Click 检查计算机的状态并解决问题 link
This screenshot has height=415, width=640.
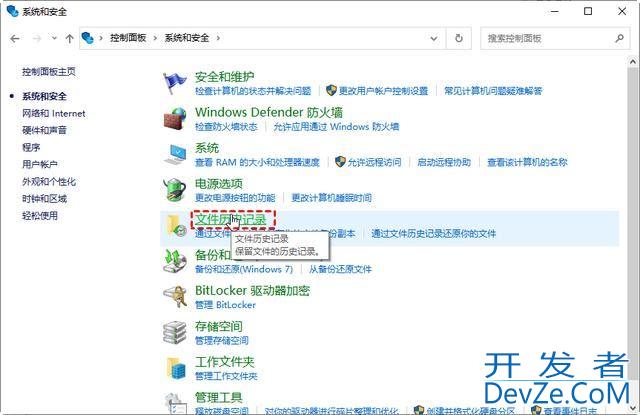coord(253,91)
